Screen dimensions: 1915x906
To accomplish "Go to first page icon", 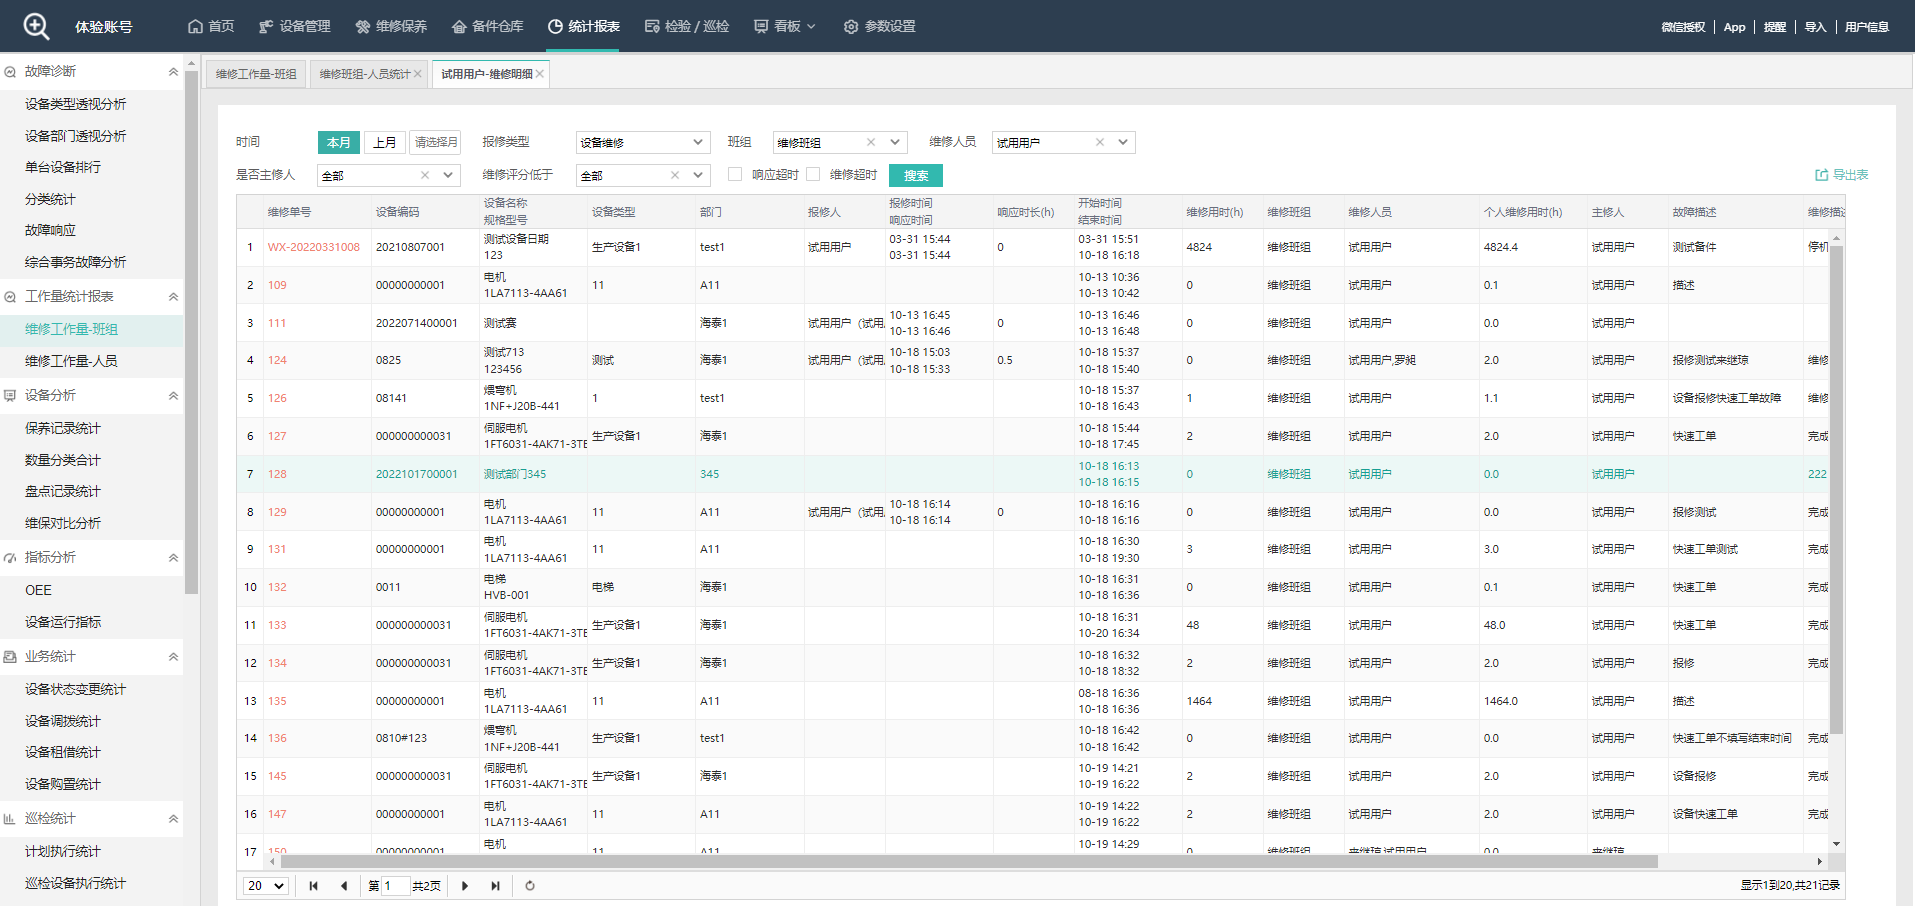I will pos(313,886).
